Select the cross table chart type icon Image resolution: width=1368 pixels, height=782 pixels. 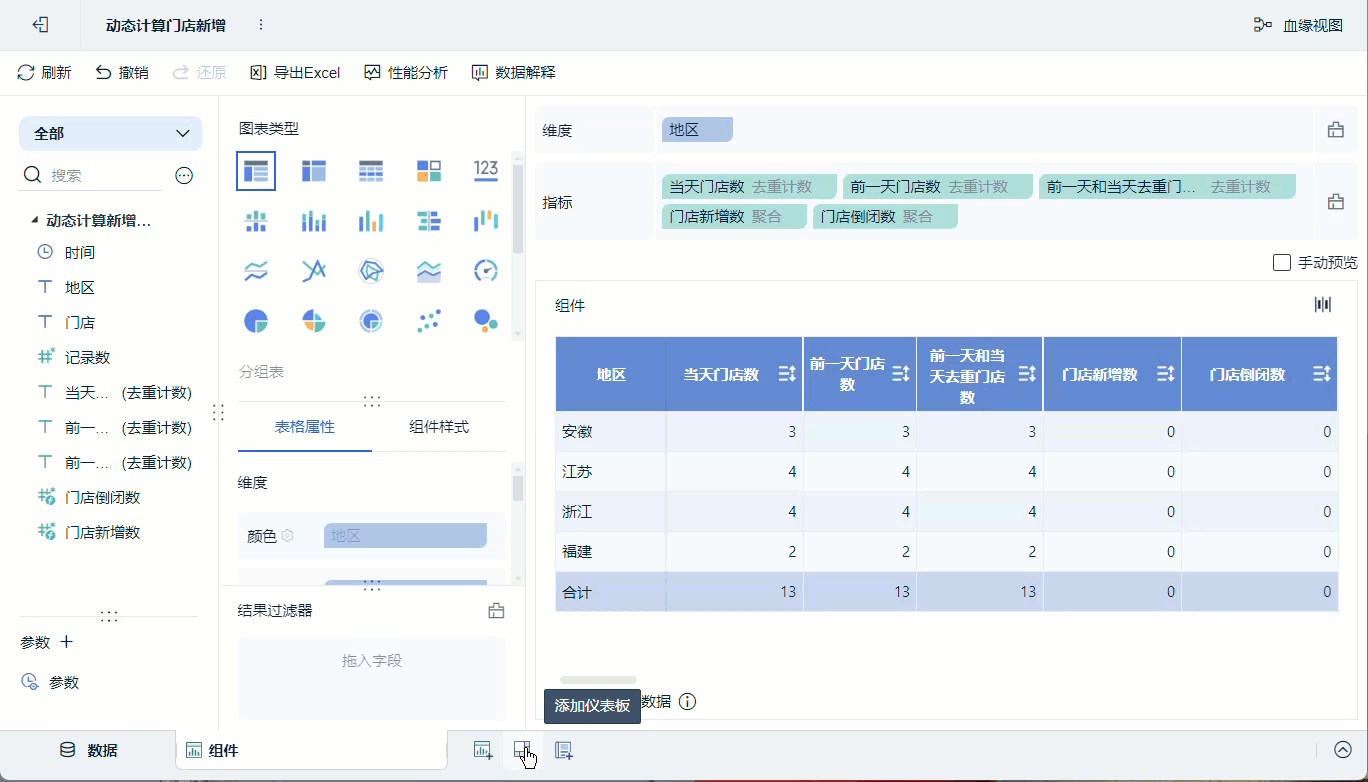tap(314, 171)
